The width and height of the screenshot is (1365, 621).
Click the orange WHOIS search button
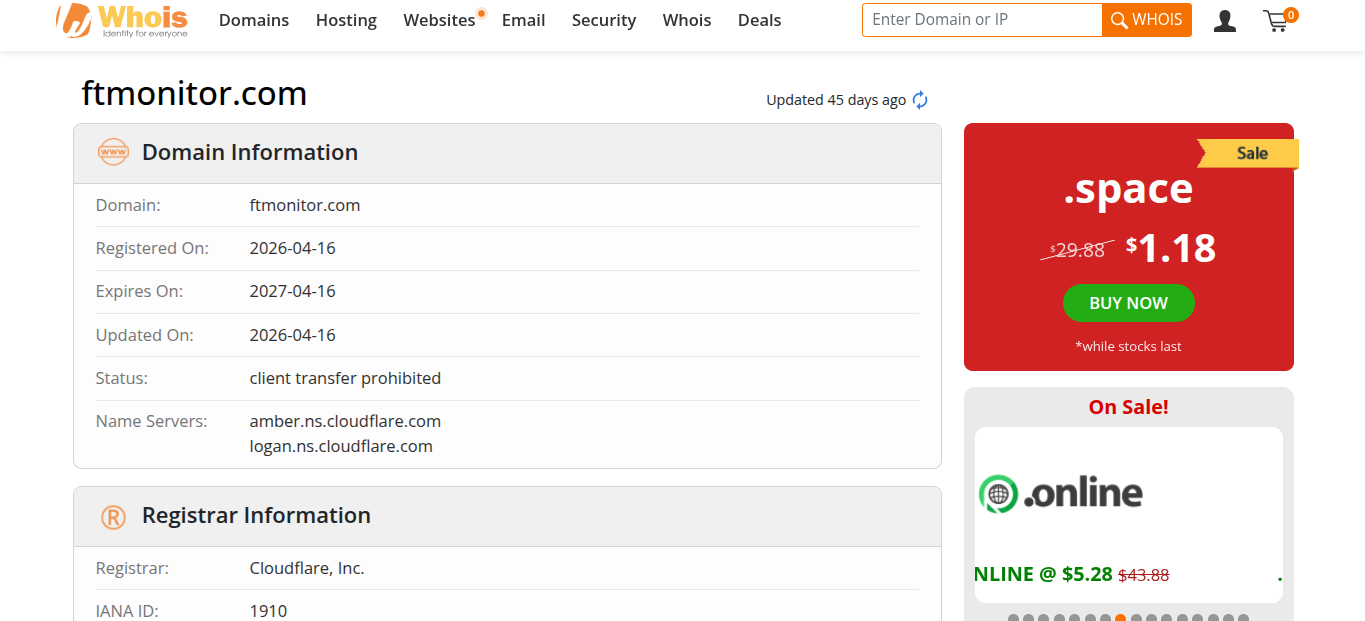[x=1147, y=20]
